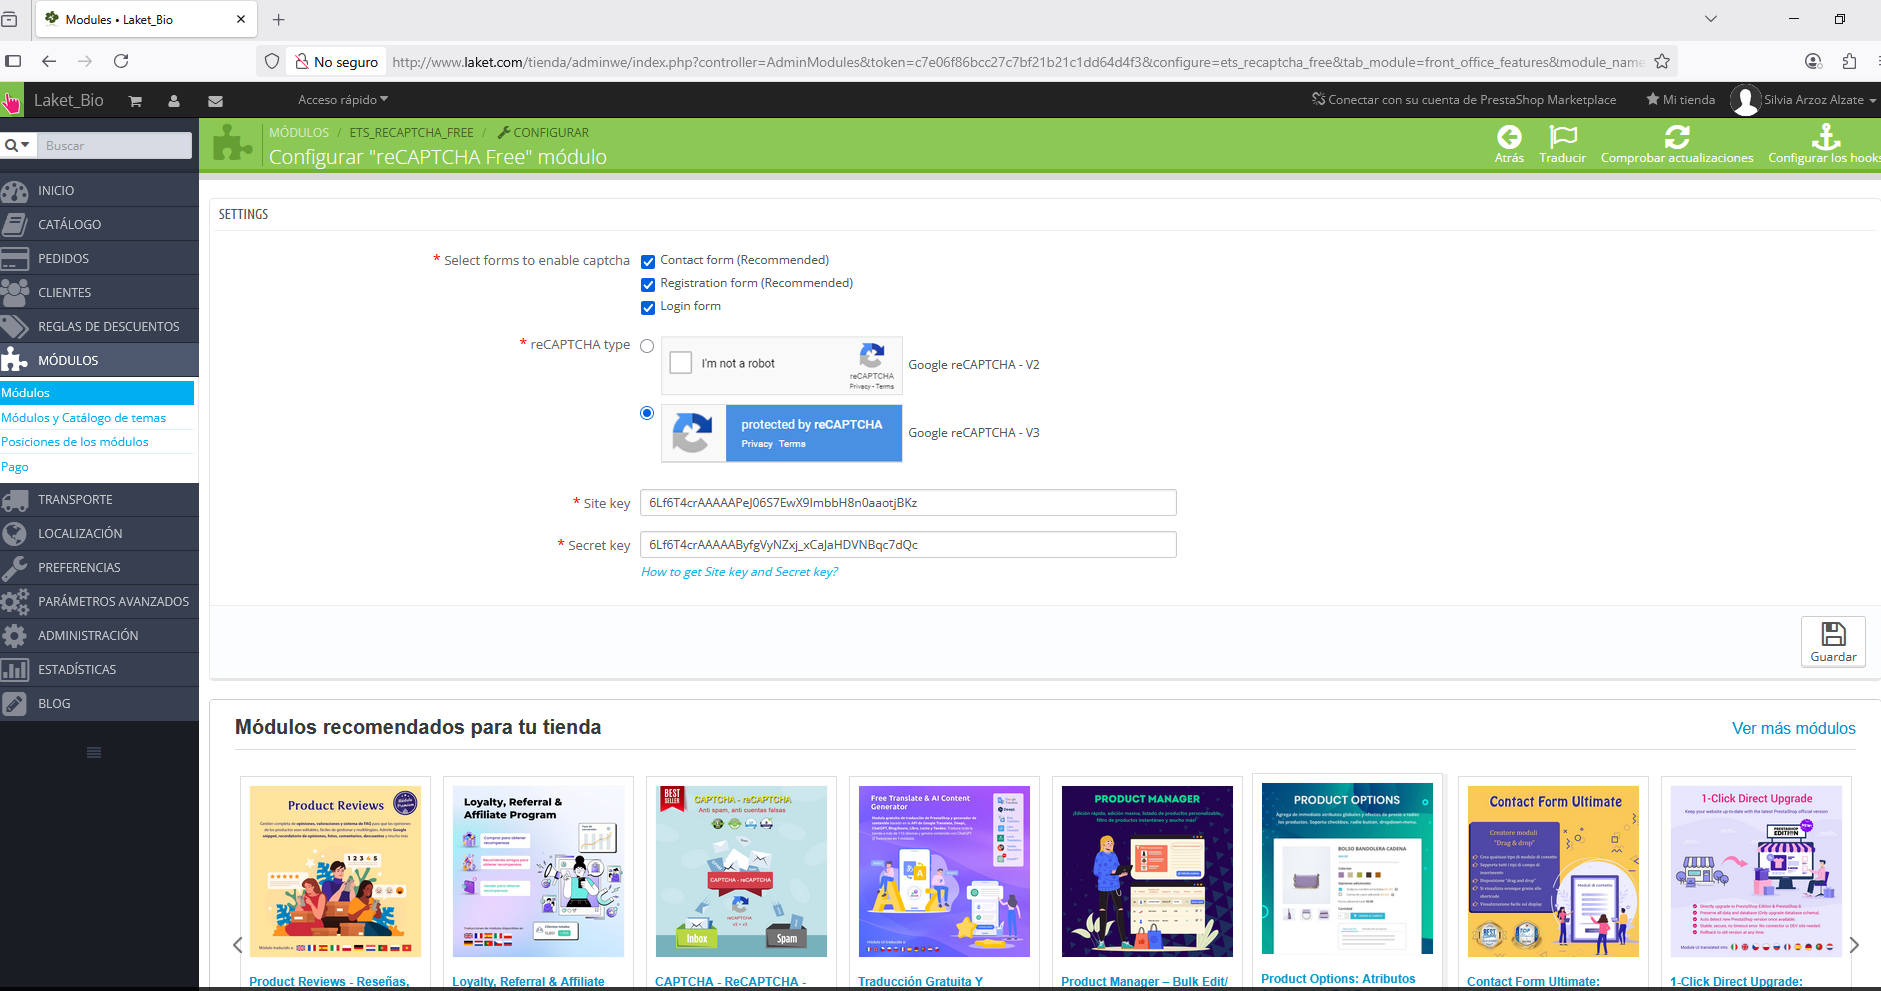Open CATÁLOGO in the sidebar

click(99, 224)
